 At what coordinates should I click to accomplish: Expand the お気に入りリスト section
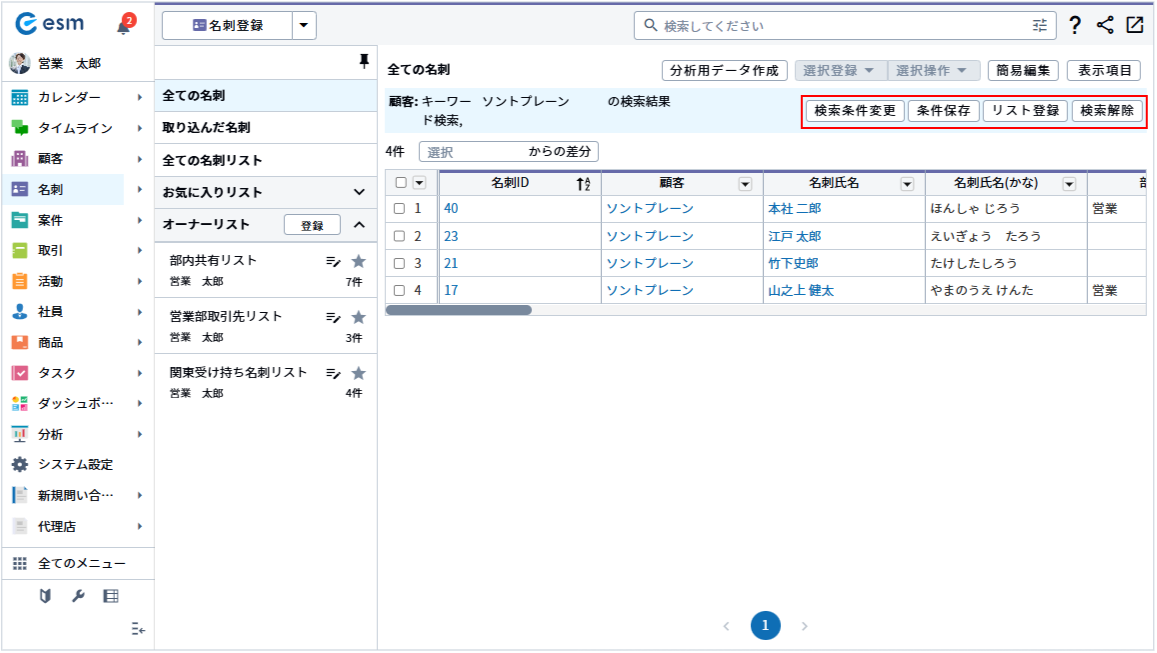[x=359, y=192]
